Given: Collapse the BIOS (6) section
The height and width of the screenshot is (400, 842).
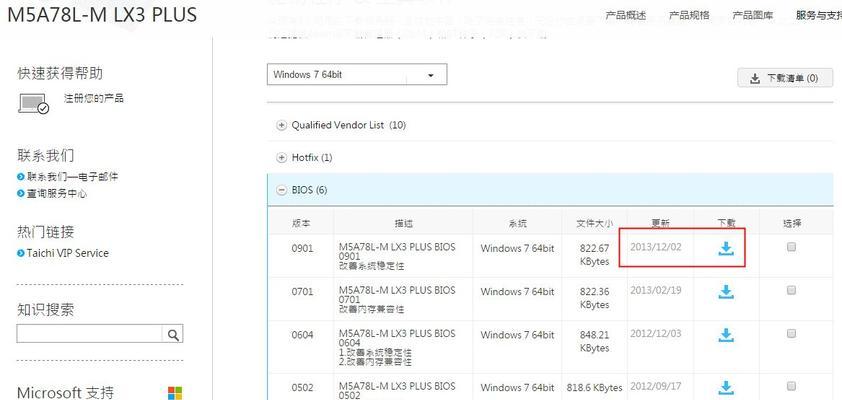Looking at the screenshot, I should click(x=281, y=190).
